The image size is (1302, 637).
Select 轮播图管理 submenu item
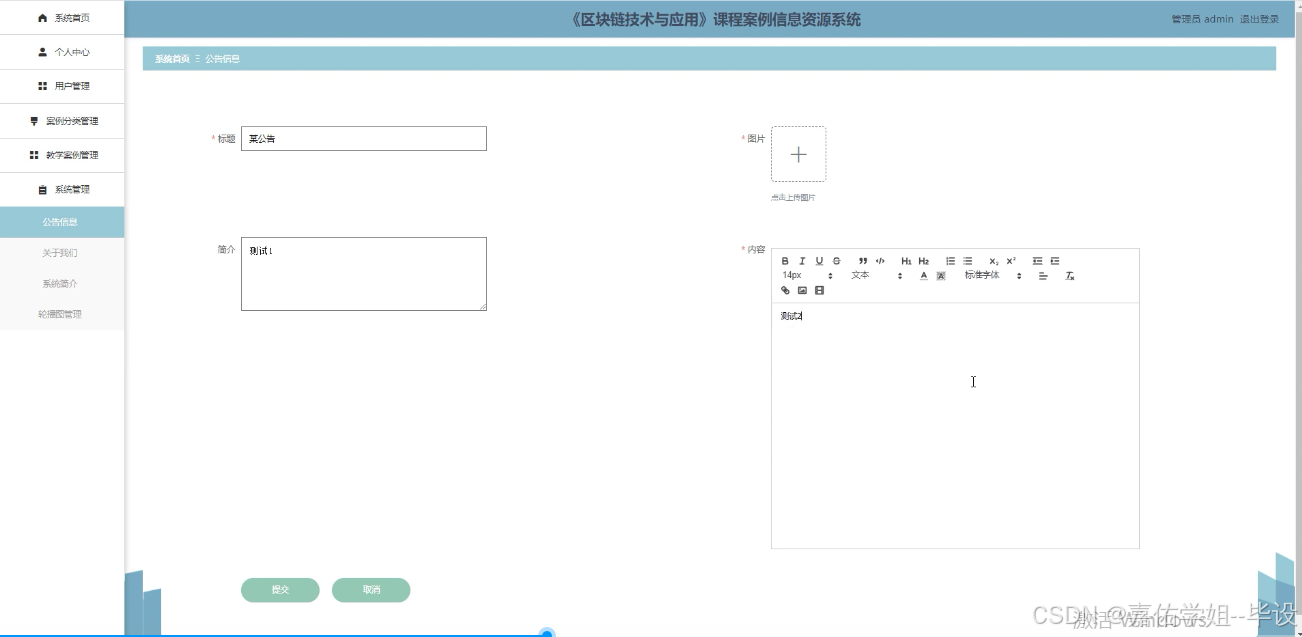click(62, 314)
